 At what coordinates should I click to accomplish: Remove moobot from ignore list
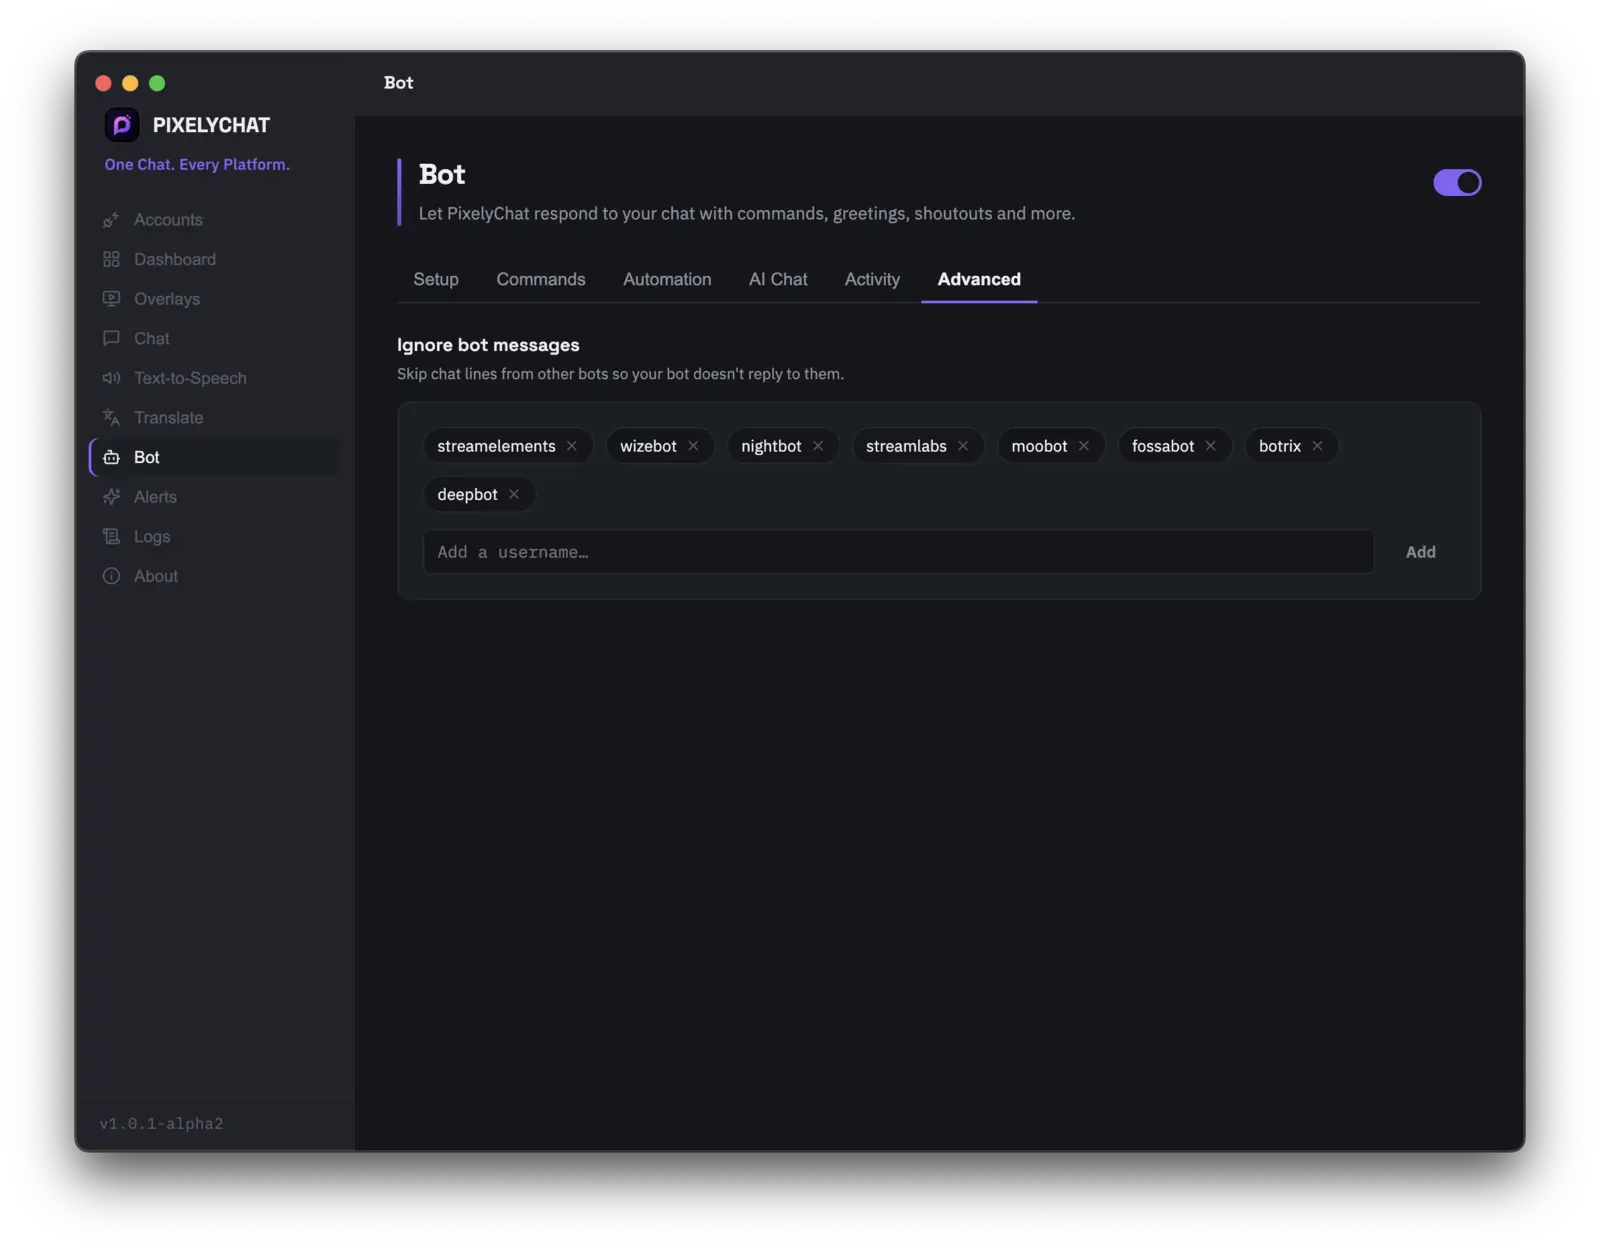point(1084,446)
